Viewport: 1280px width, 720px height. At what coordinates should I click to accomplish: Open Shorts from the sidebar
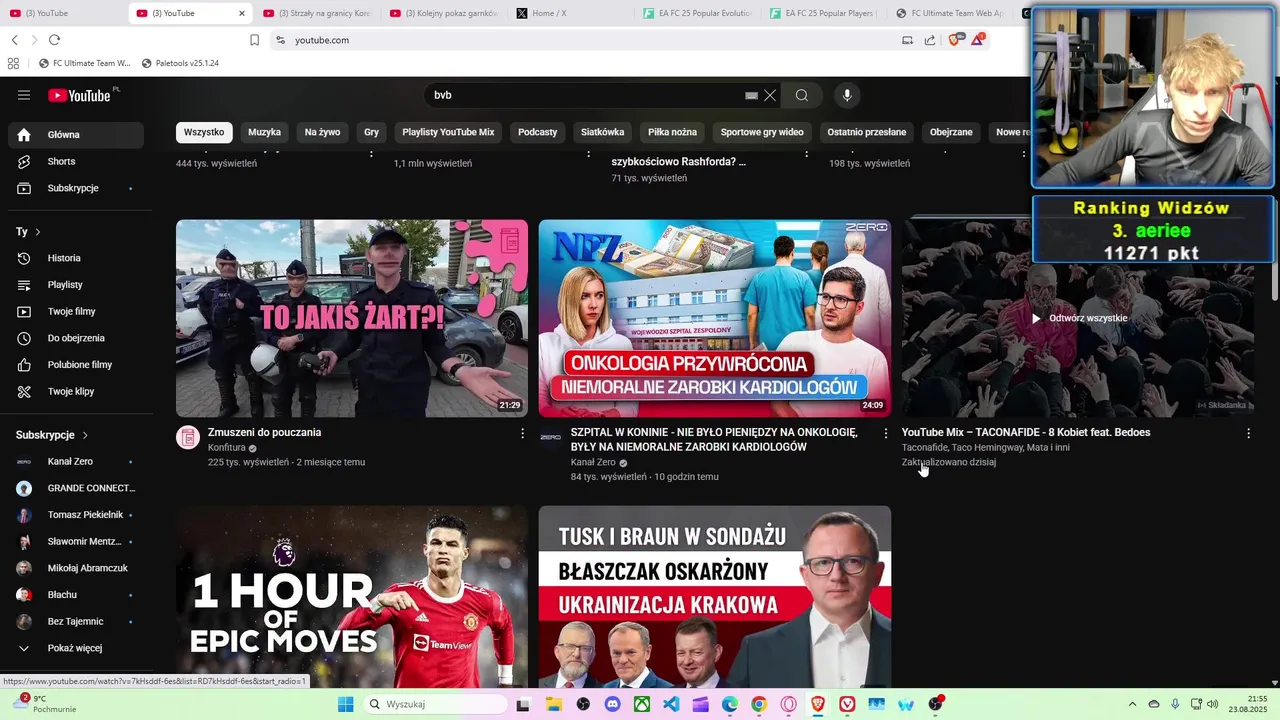76,161
